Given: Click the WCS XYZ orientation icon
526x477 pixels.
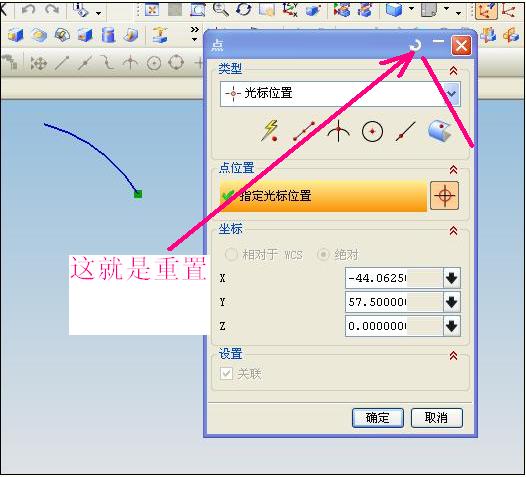Looking at the screenshot, I should pyautogui.click(x=290, y=9).
